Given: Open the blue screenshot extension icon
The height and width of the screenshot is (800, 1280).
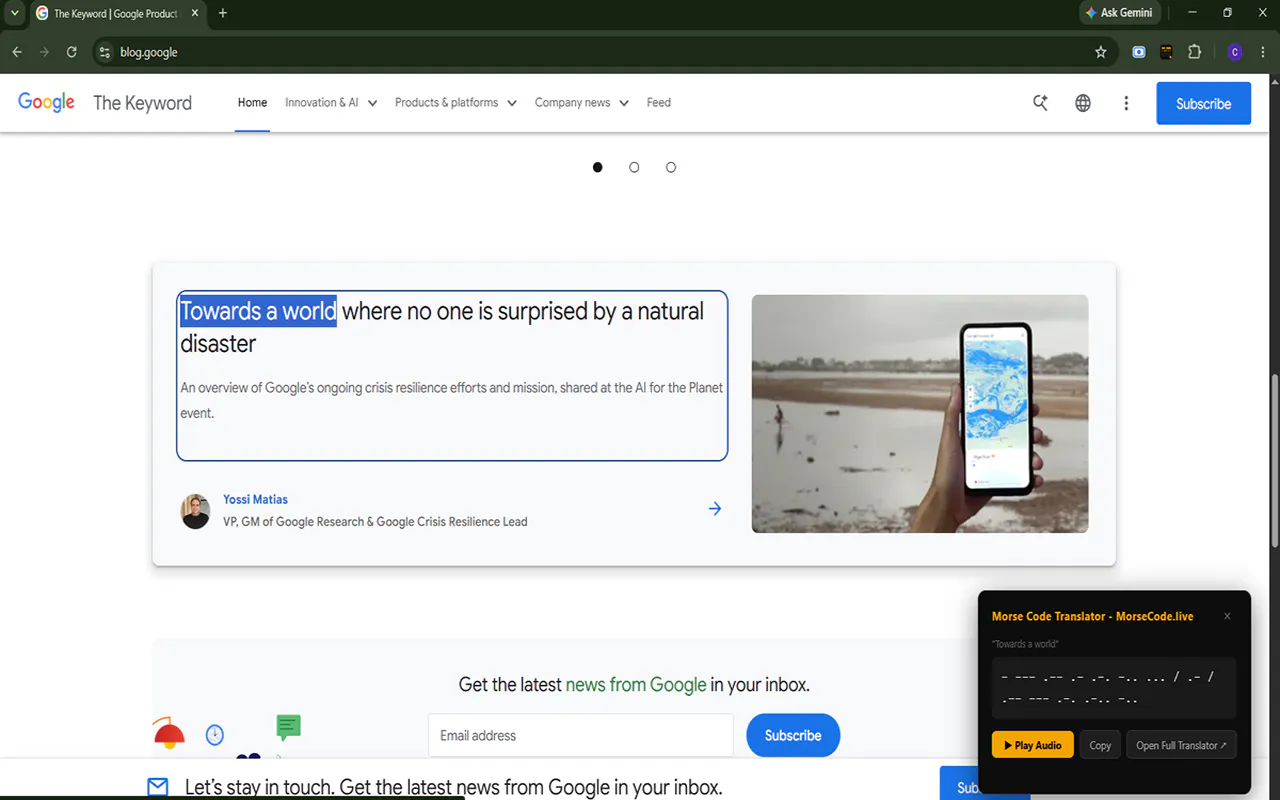Looking at the screenshot, I should click(x=1139, y=52).
